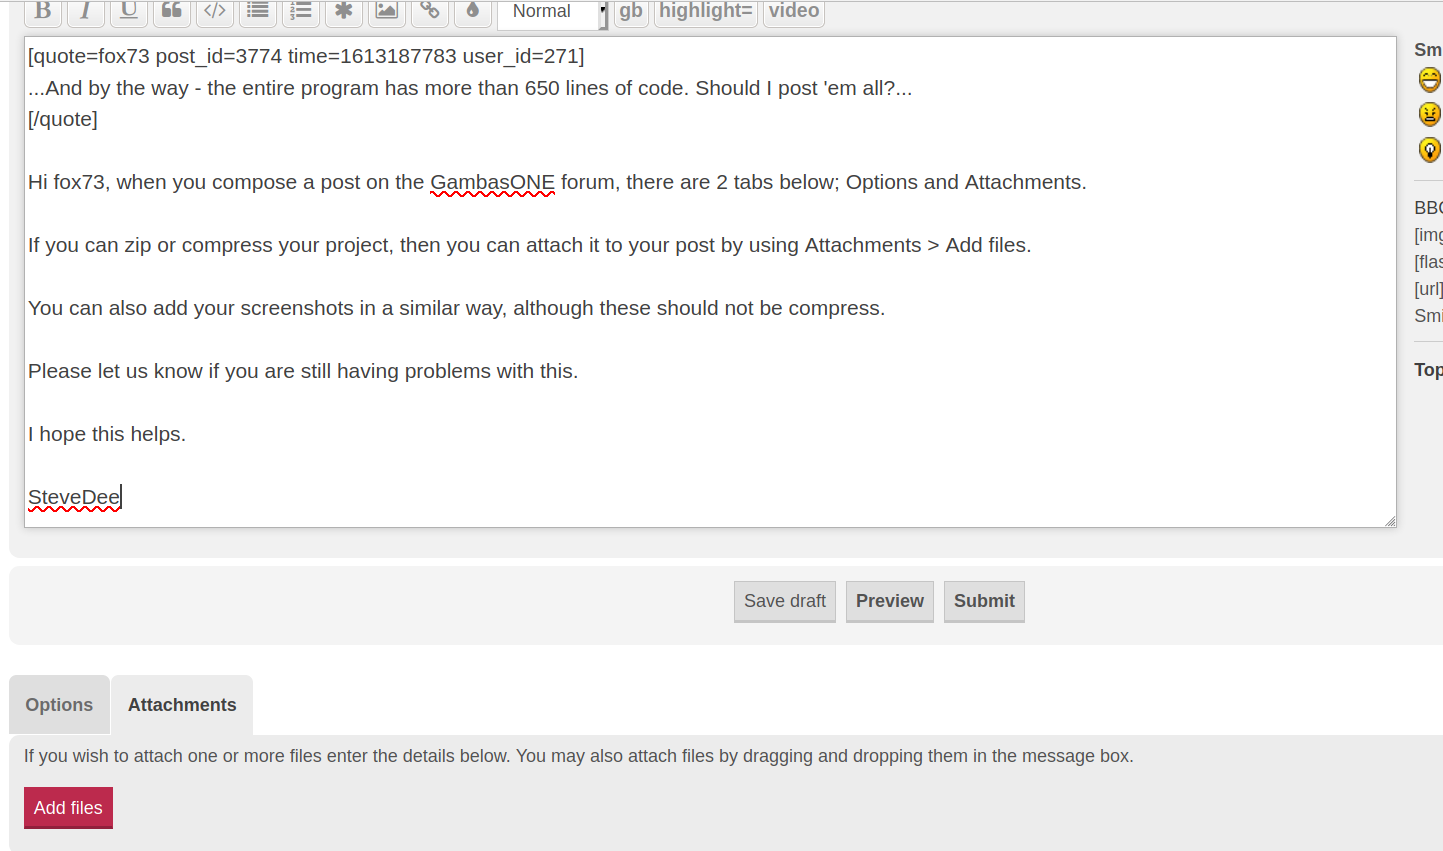Add a list item asterisk

(x=344, y=12)
